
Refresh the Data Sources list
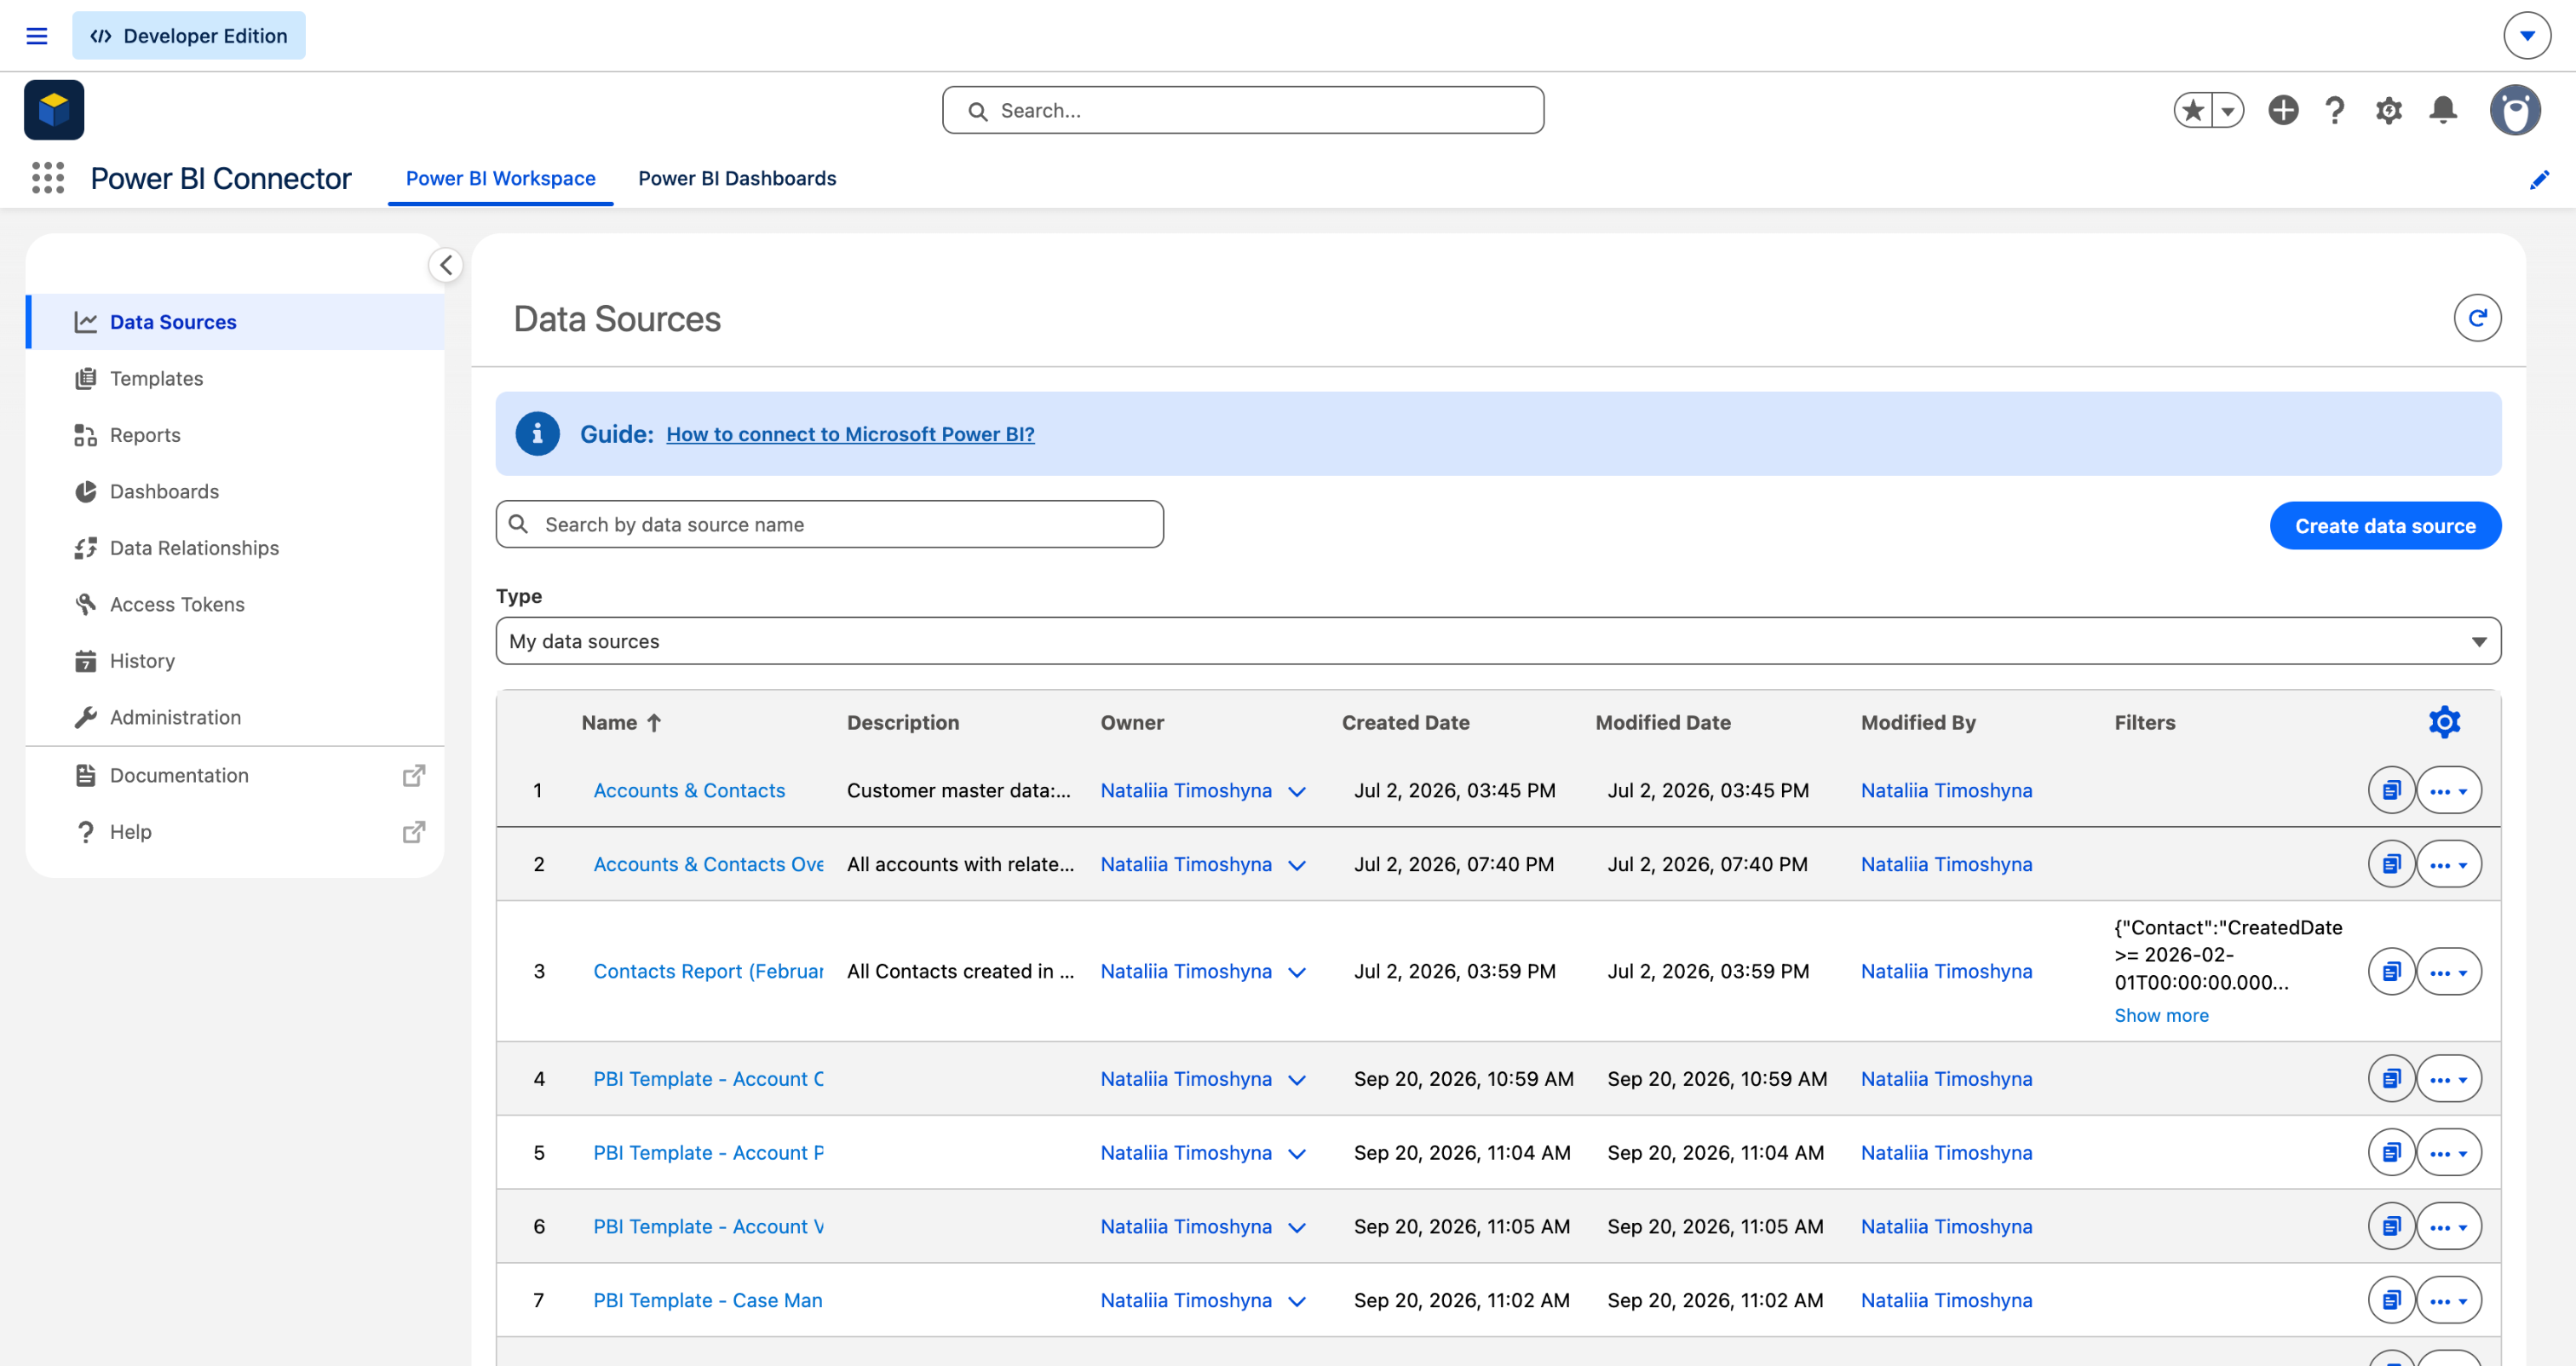tap(2477, 318)
